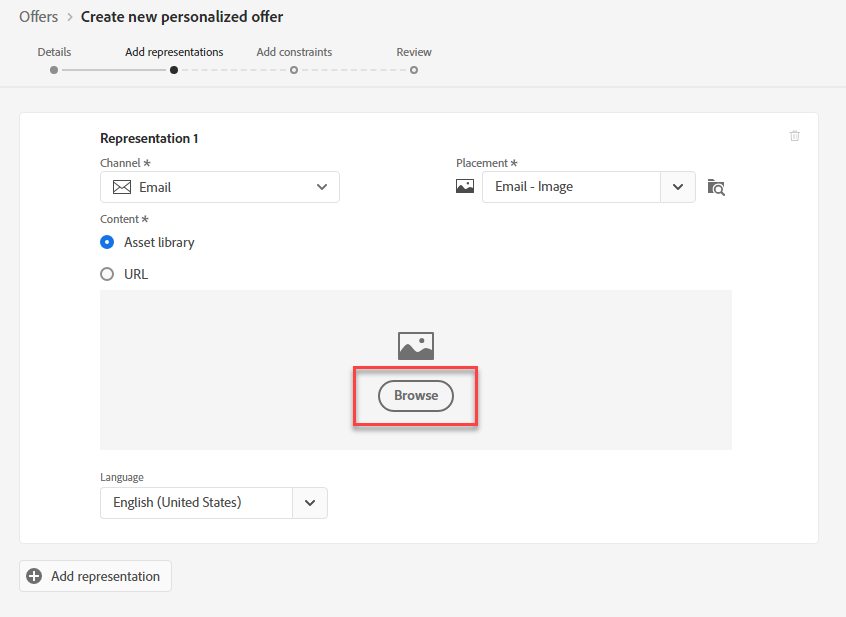The image size is (846, 617).
Task: Click the plus icon on Add representation
Action: tap(34, 576)
